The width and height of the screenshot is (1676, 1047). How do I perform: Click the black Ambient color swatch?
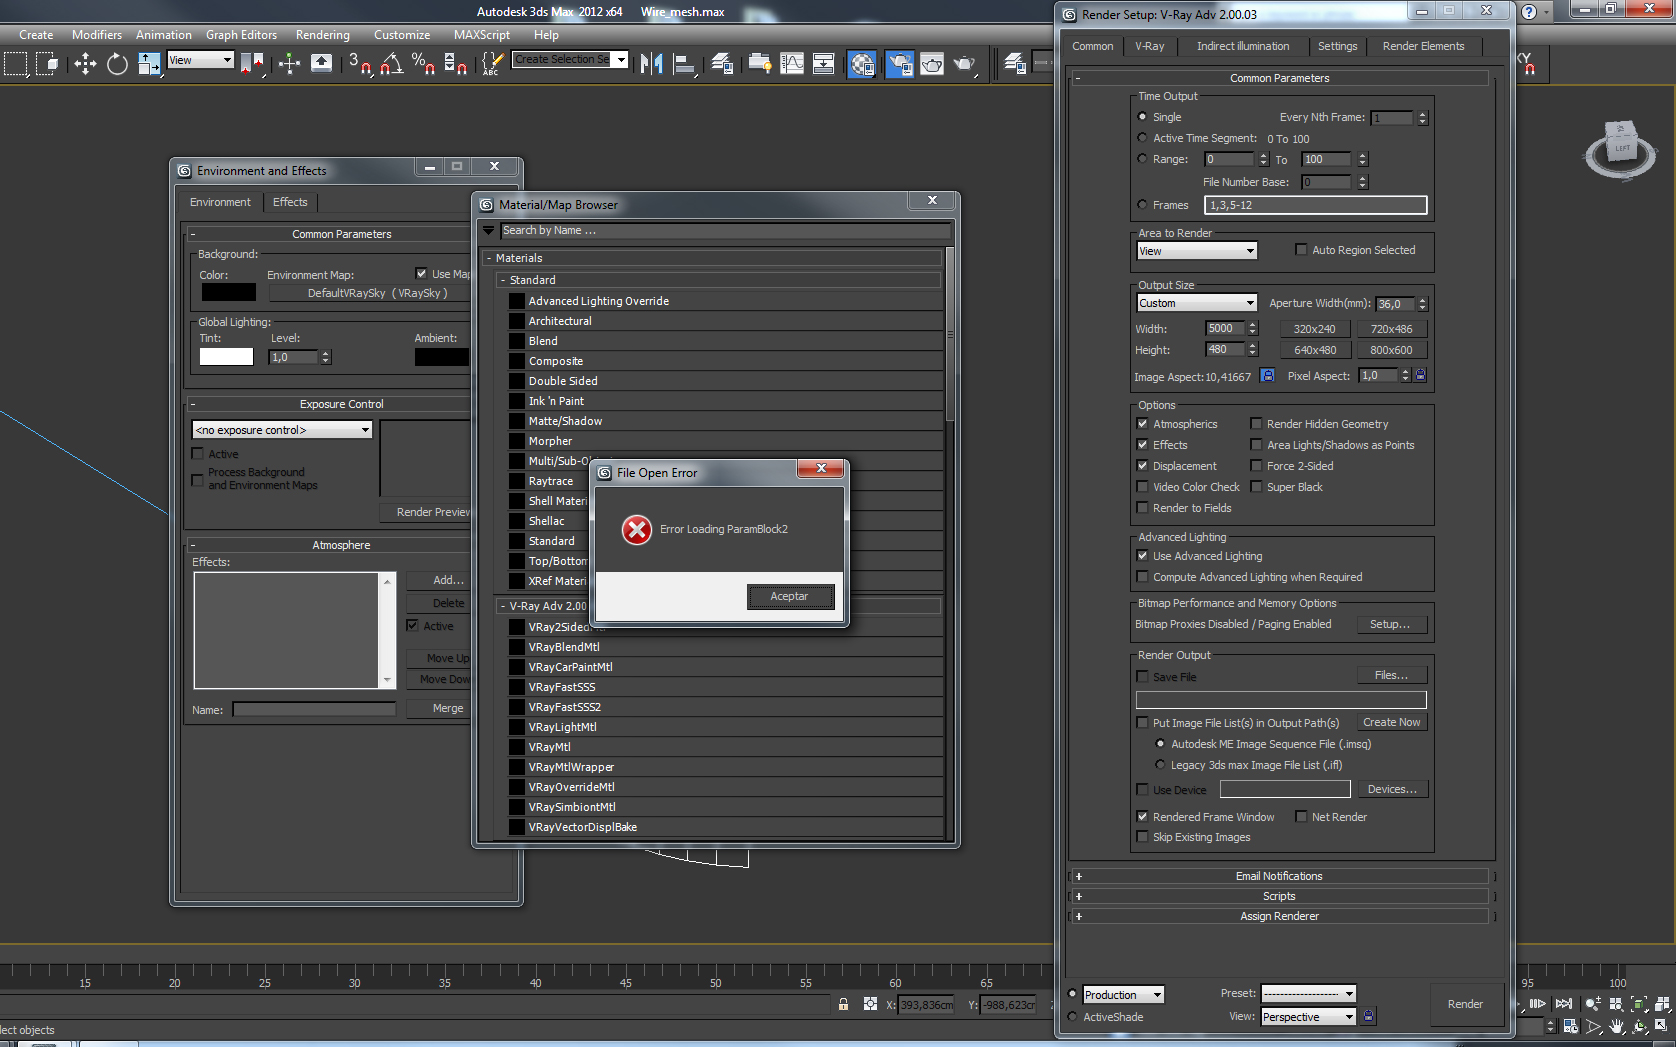(442, 356)
